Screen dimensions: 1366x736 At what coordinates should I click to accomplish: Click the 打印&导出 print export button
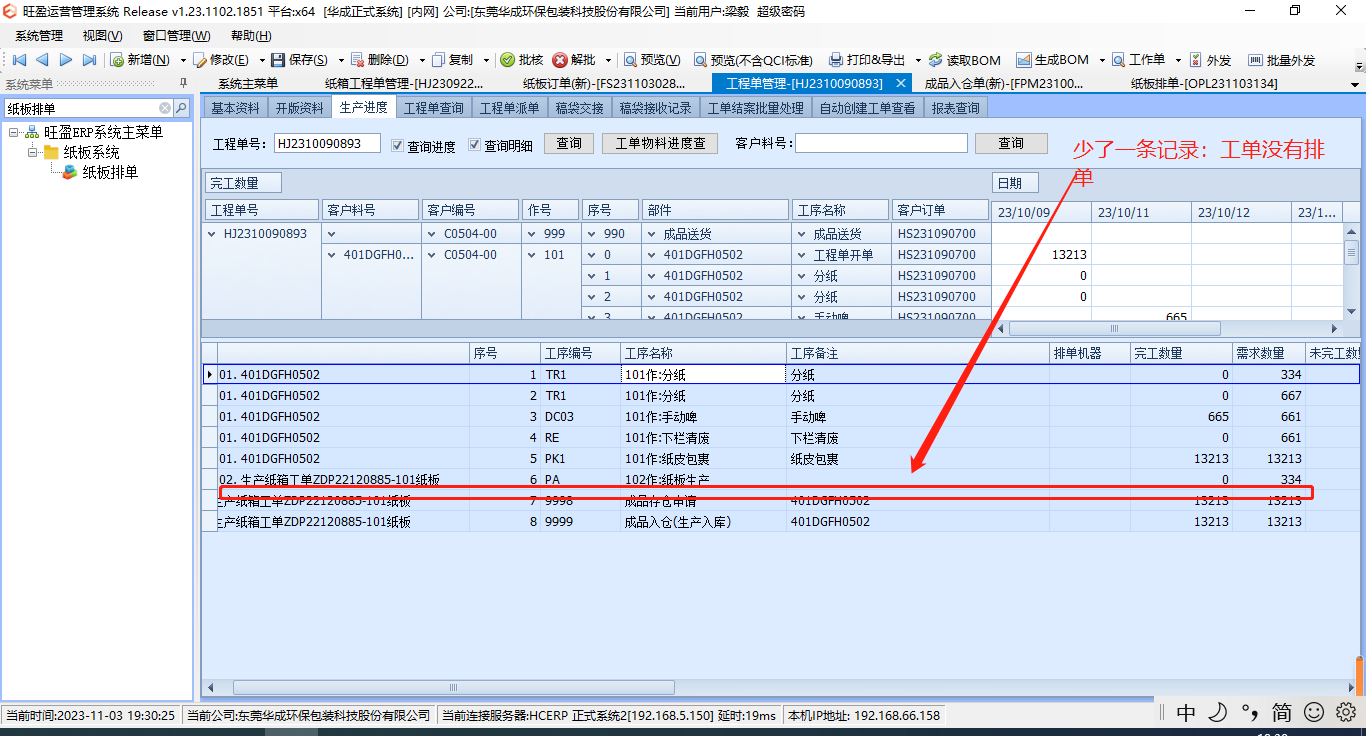pos(867,60)
